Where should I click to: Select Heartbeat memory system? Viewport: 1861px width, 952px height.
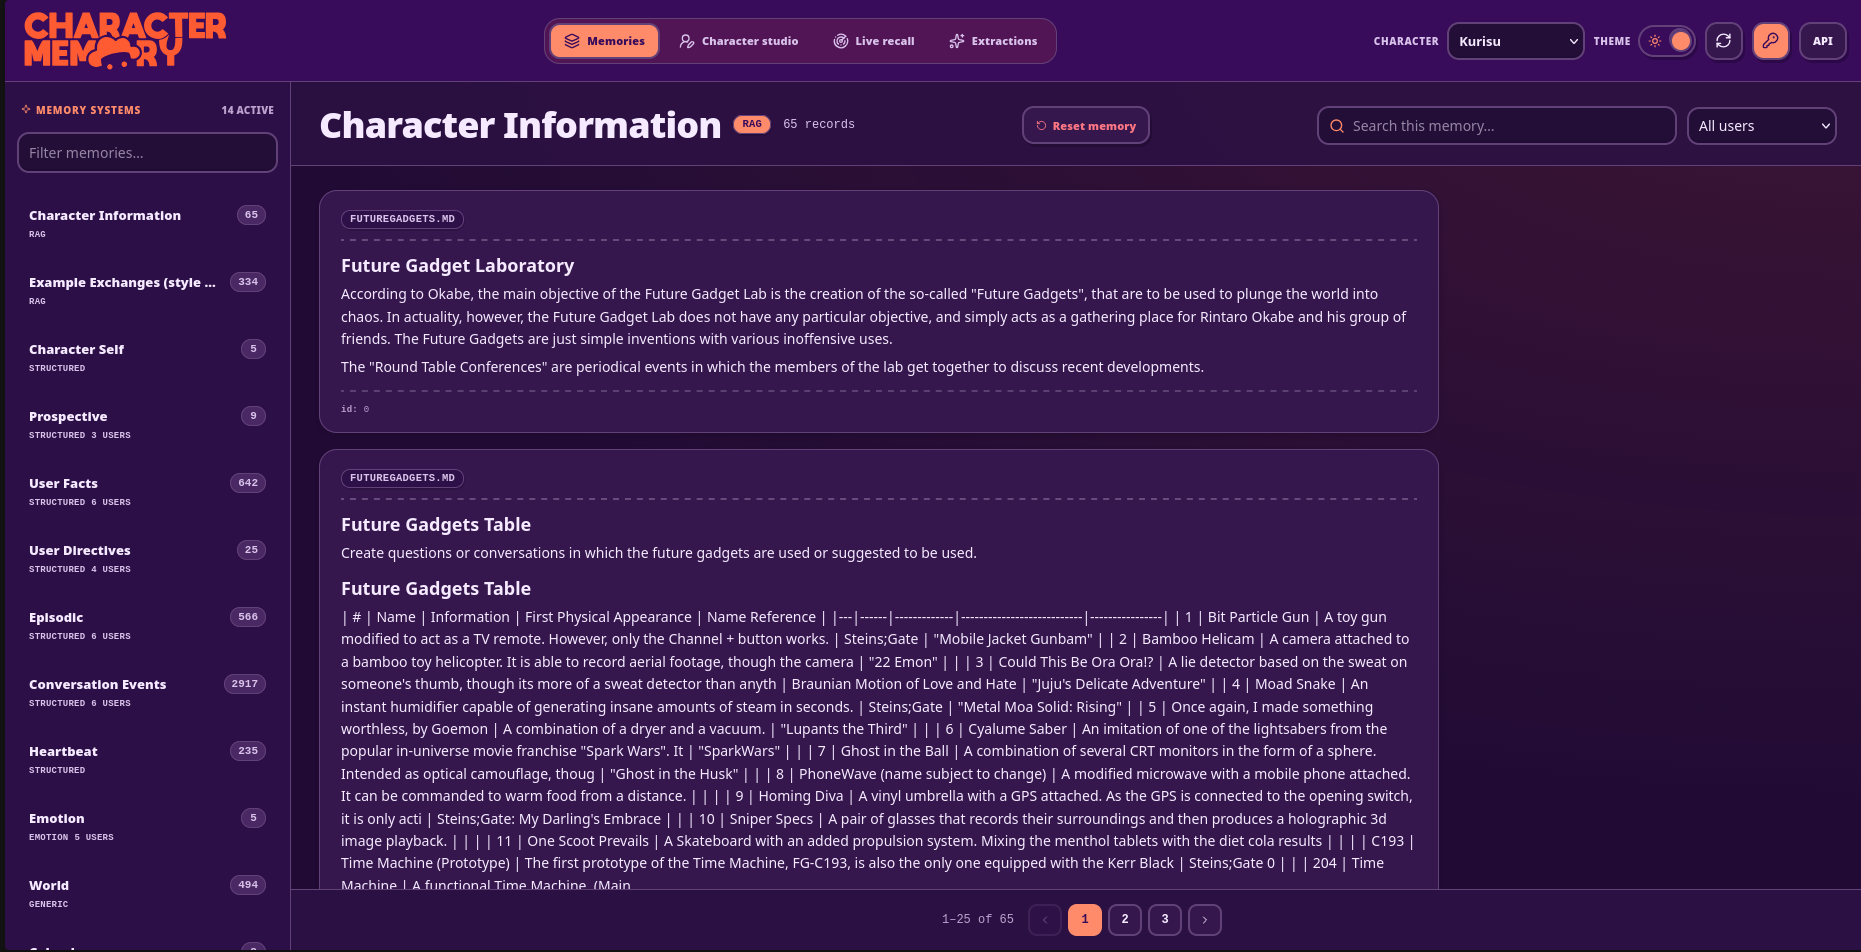[147, 759]
